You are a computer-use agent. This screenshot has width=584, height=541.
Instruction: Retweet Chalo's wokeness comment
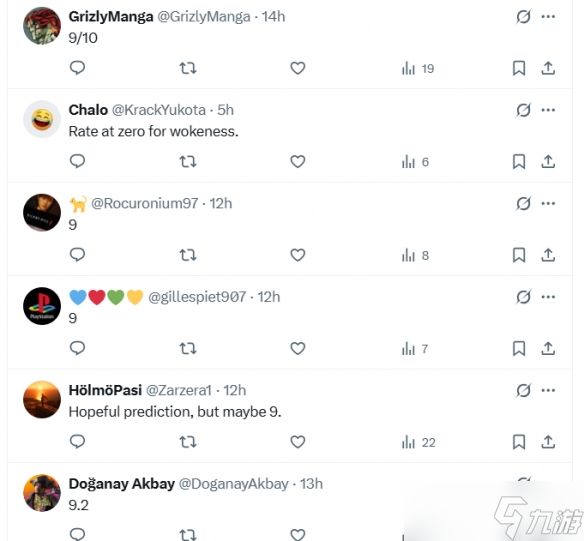188,162
